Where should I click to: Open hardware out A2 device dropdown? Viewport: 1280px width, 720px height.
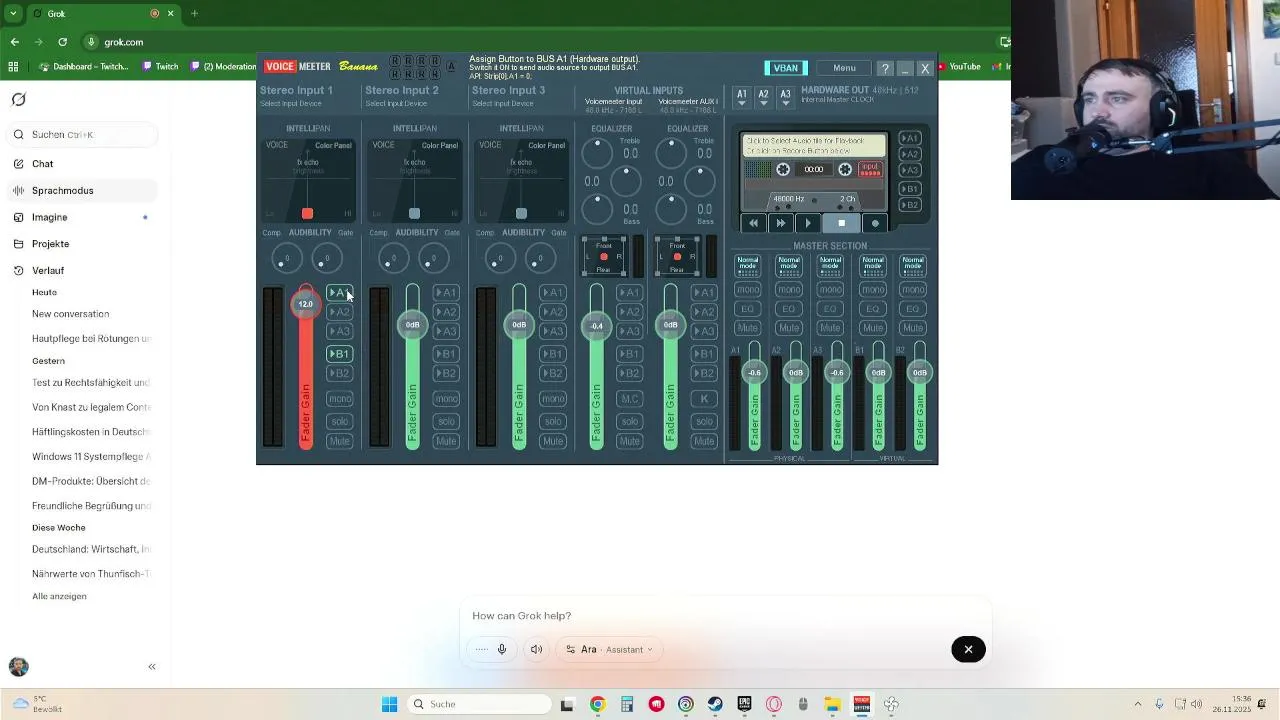(x=764, y=97)
